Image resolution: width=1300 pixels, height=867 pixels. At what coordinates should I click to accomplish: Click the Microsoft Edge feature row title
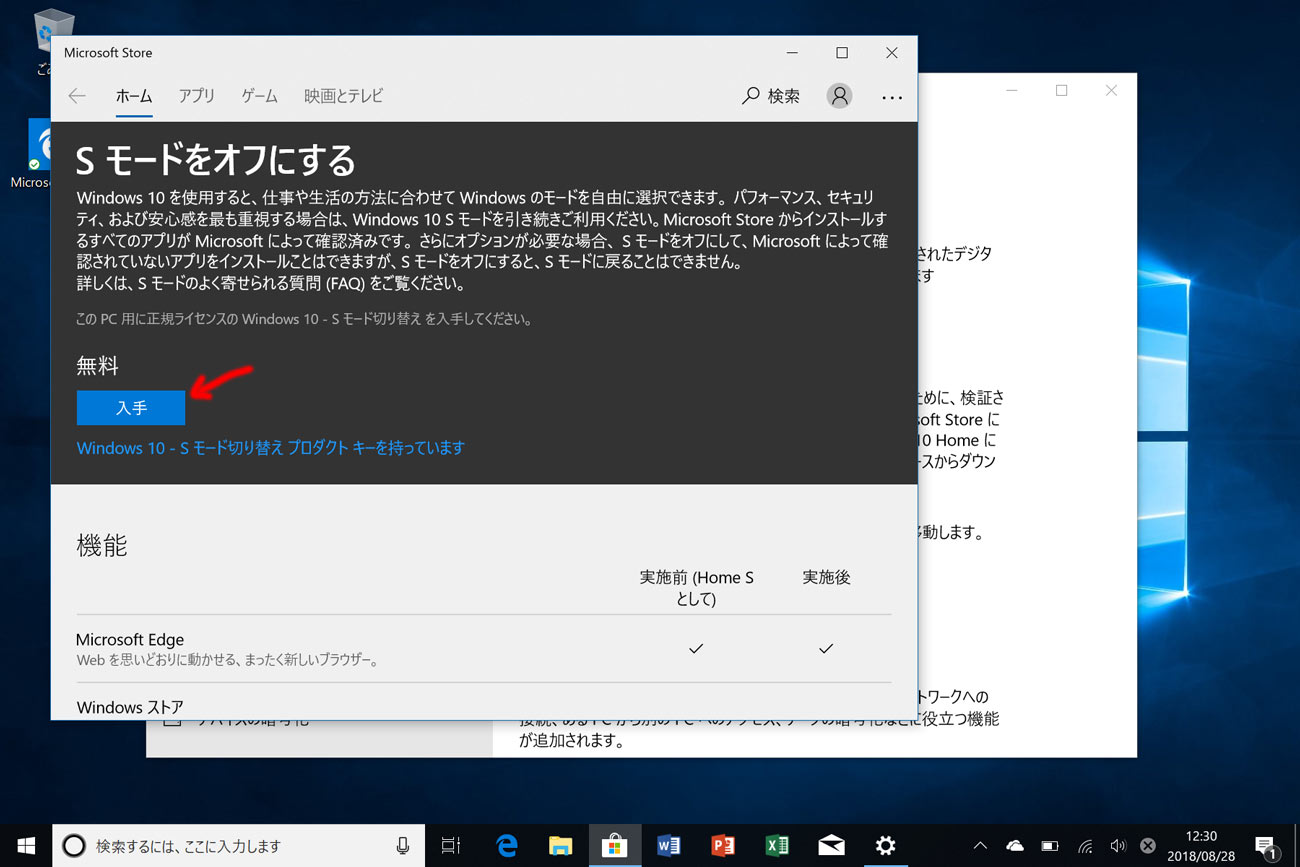pyautogui.click(x=130, y=640)
